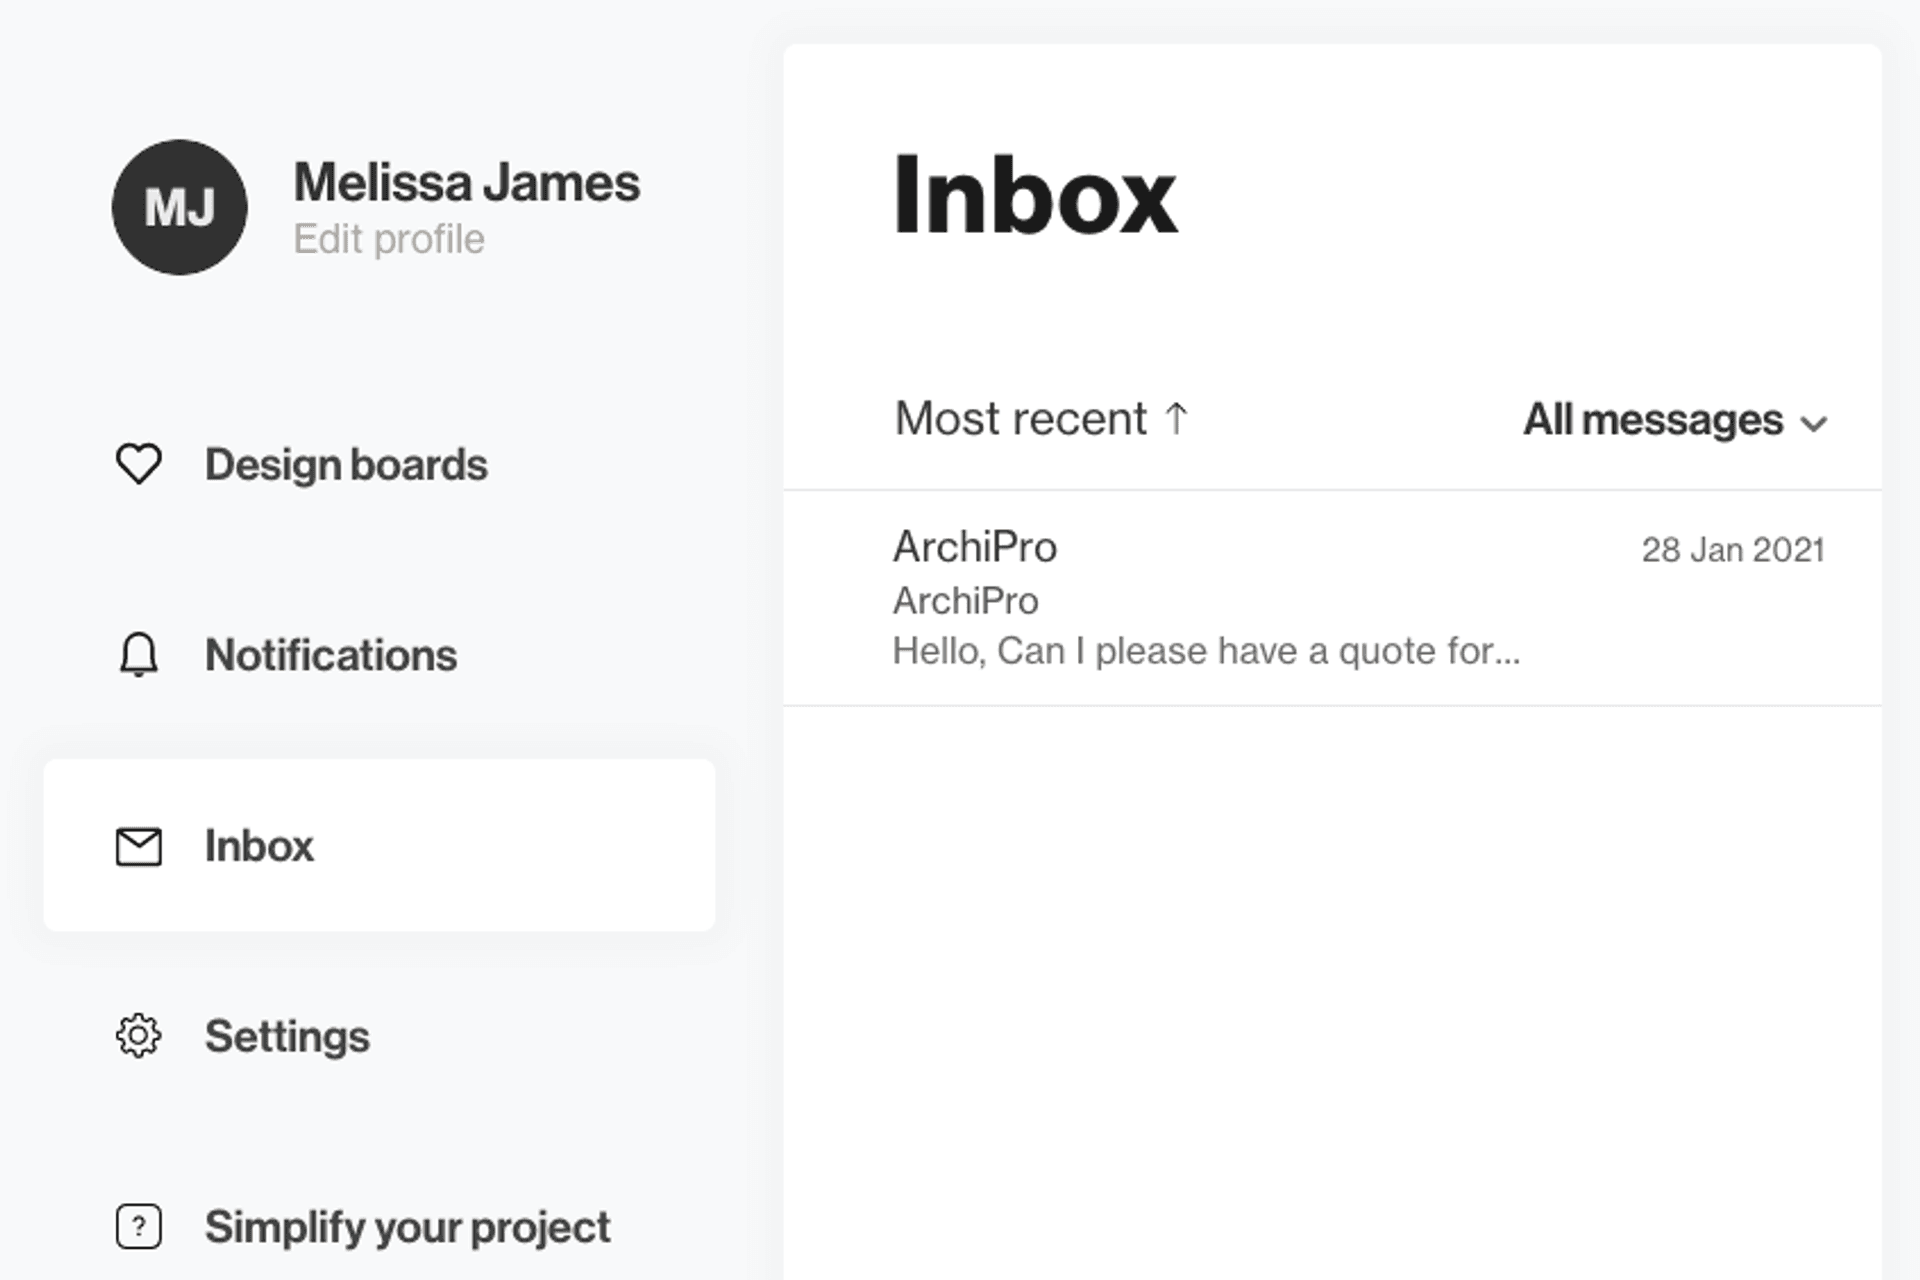Click the Edit profile link
1920x1280 pixels.
(x=389, y=239)
